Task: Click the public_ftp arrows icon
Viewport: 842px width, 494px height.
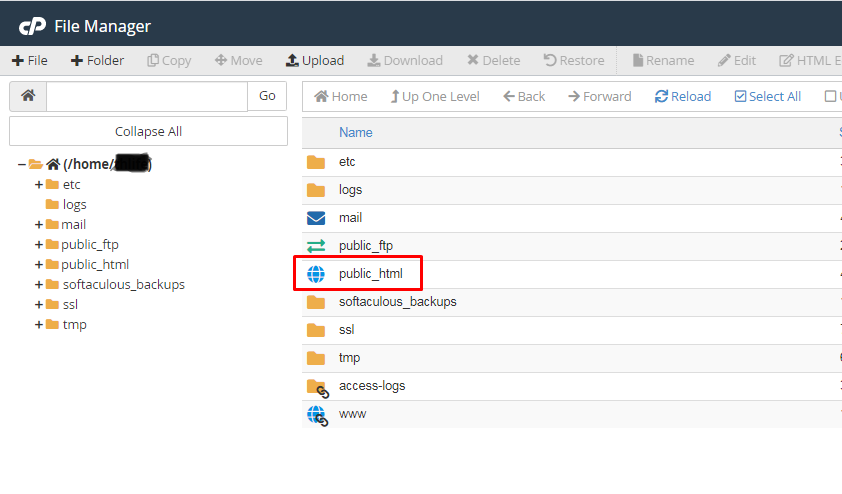Action: click(316, 245)
